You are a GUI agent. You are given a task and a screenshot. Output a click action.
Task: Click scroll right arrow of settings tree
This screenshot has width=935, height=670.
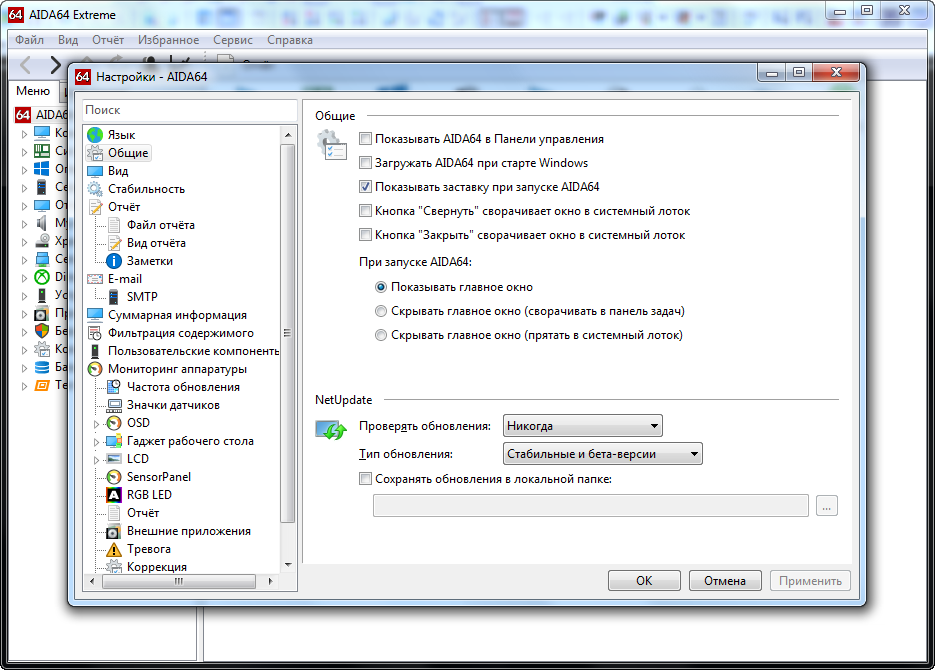pyautogui.click(x=270, y=581)
